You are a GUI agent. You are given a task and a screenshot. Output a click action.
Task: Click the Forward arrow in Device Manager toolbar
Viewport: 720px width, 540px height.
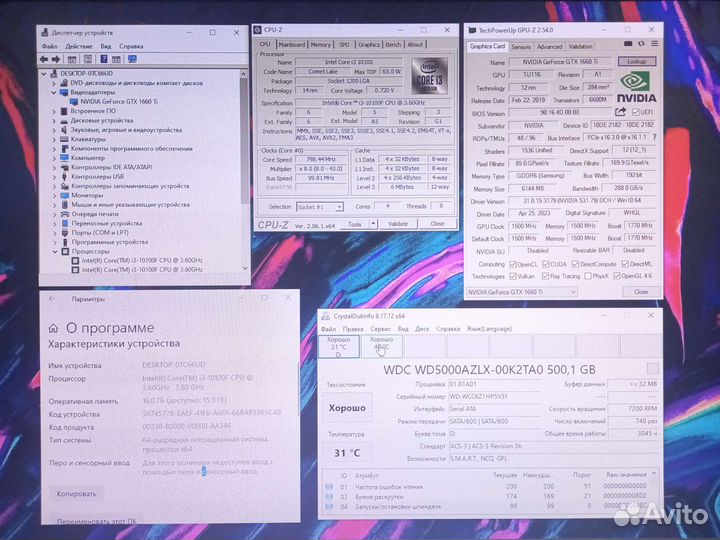(56, 59)
